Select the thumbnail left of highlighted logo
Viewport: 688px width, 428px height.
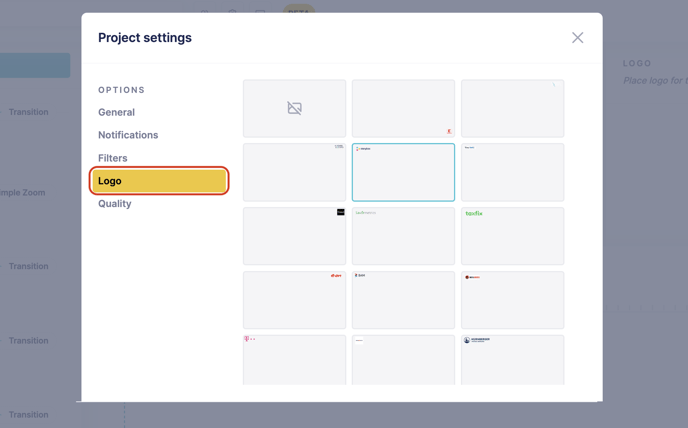point(294,172)
